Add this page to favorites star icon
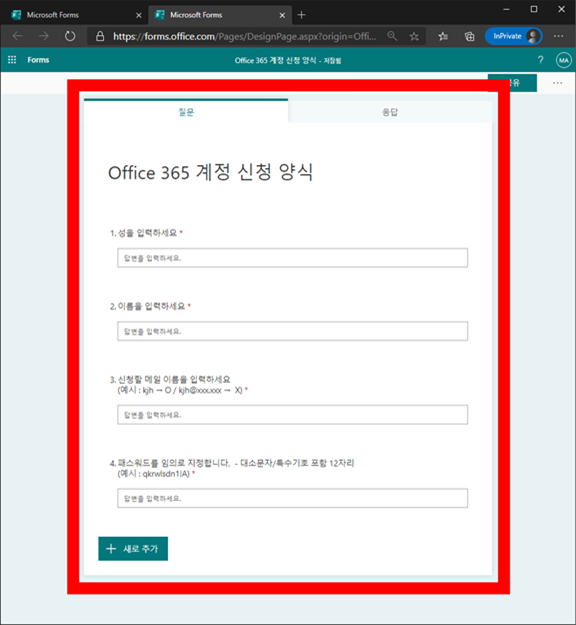The width and height of the screenshot is (576, 625). point(414,37)
